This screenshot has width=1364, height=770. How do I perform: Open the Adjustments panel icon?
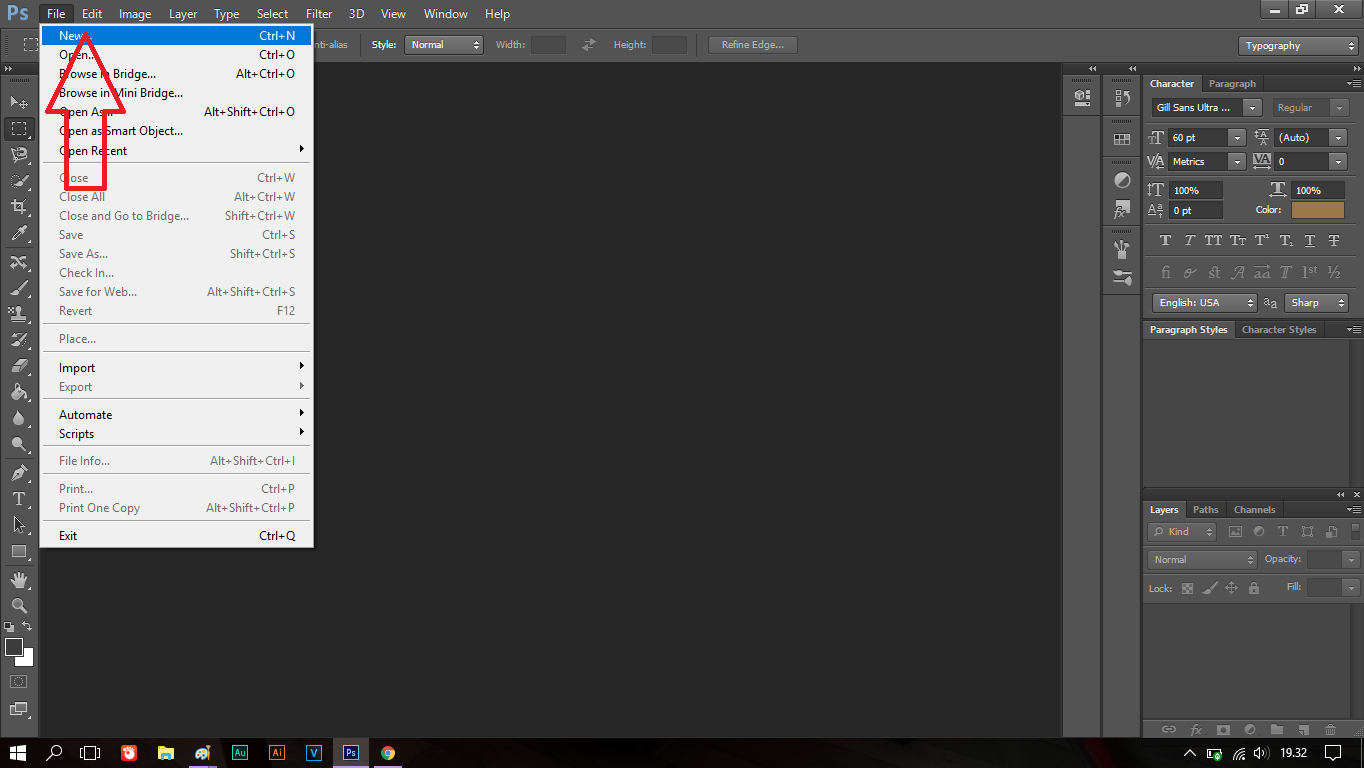(x=1122, y=181)
